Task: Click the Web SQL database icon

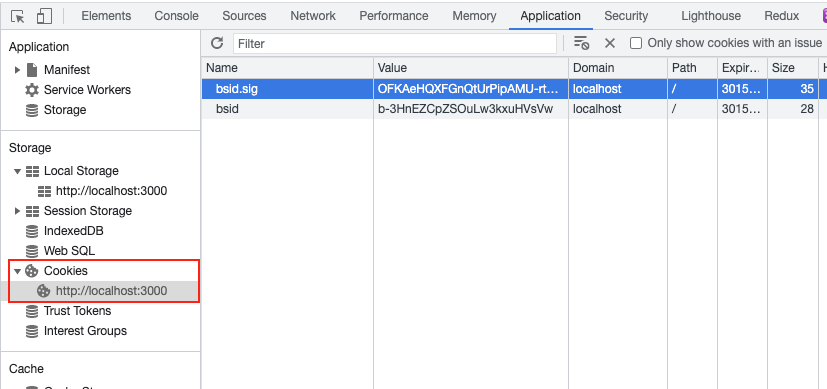Action: tap(32, 251)
